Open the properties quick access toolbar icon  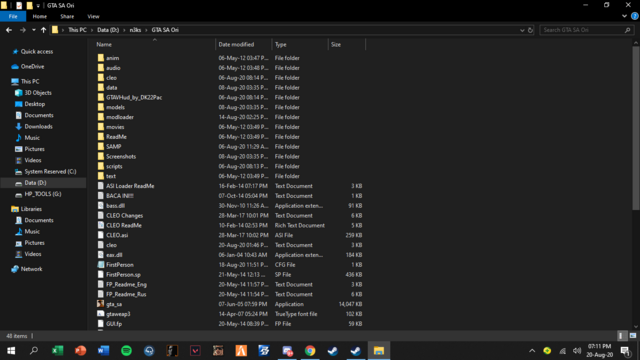click(x=19, y=5)
